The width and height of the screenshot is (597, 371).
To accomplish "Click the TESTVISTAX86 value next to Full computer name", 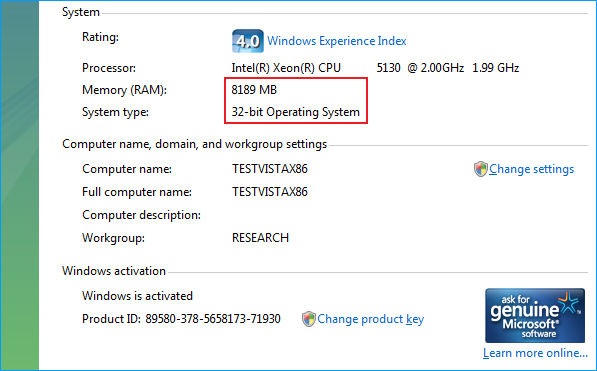I will pyautogui.click(x=270, y=192).
